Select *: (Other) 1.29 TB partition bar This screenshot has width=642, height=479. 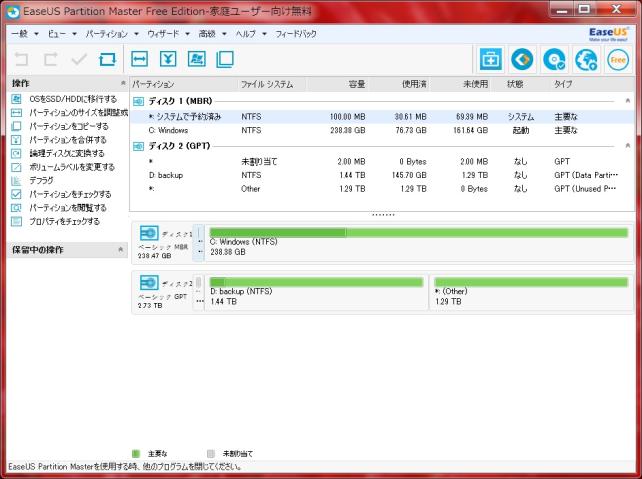531,282
